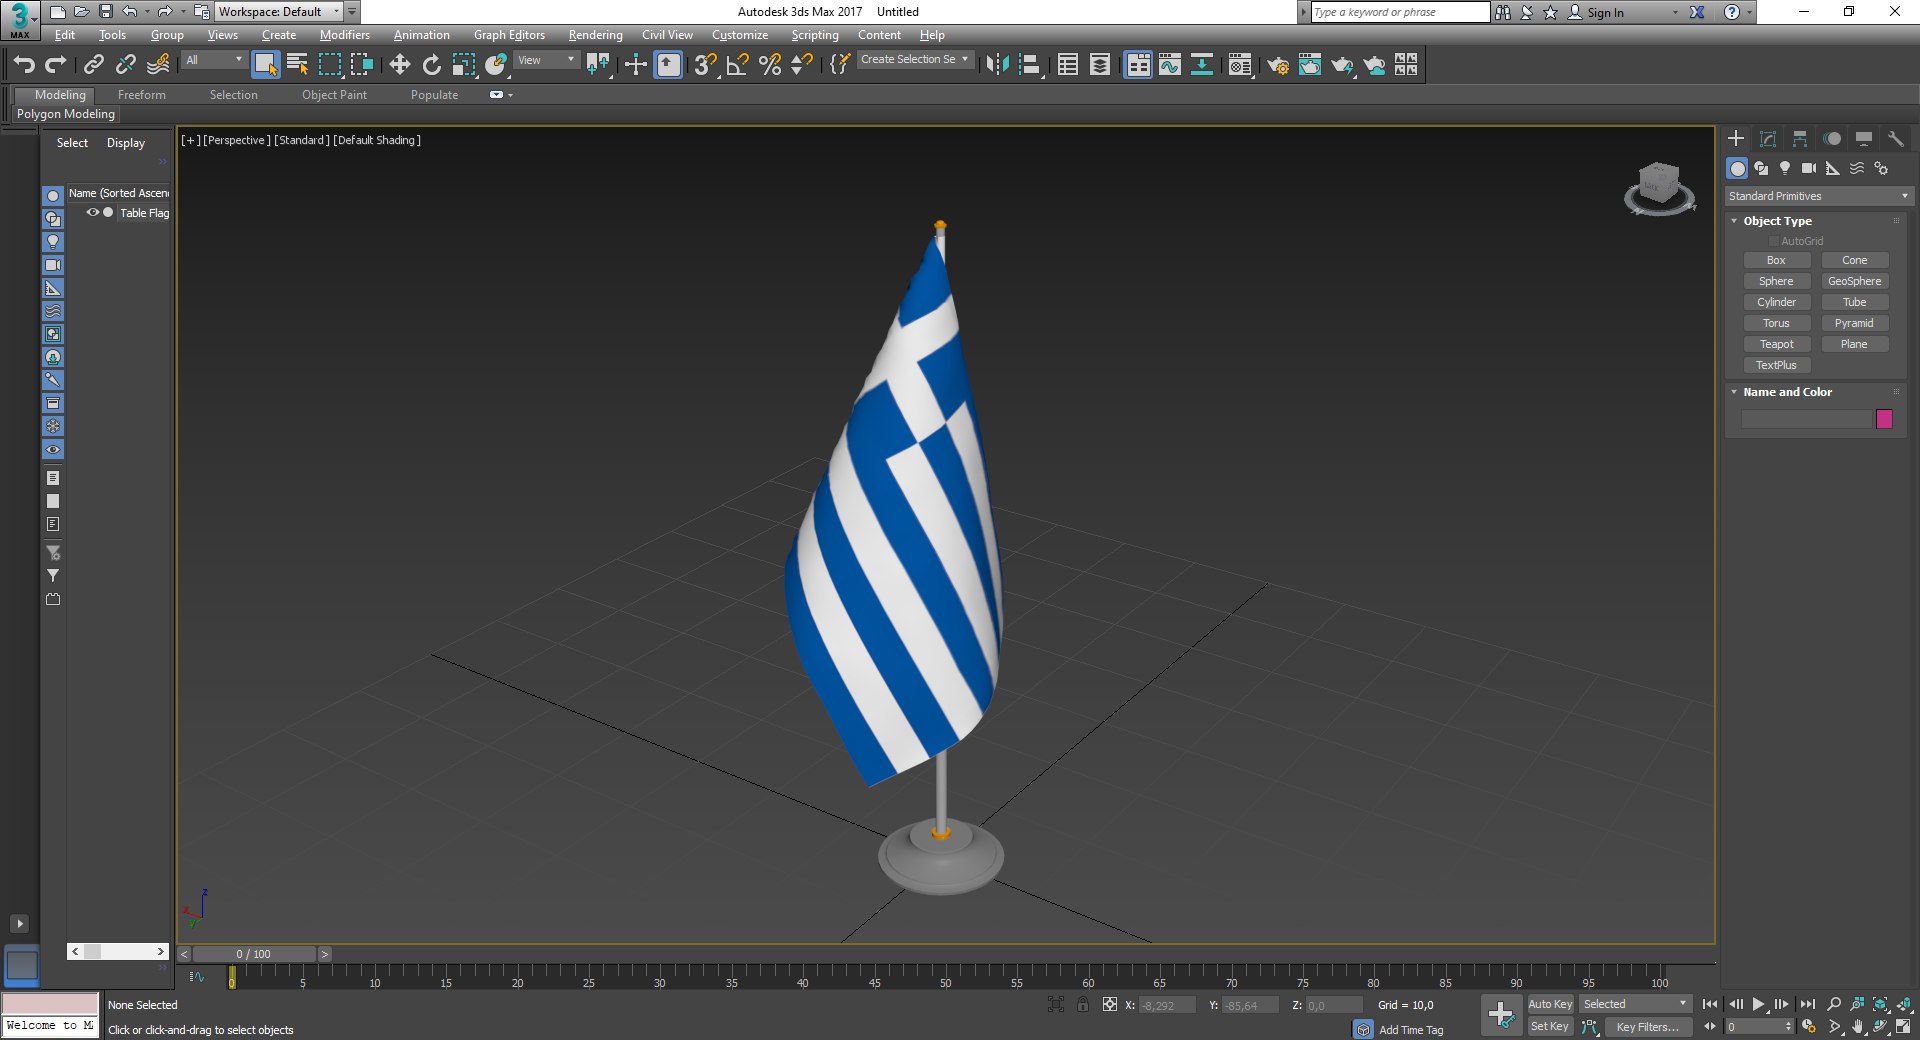
Task: Toggle the selection lock padlock icon
Action: (x=1083, y=1004)
